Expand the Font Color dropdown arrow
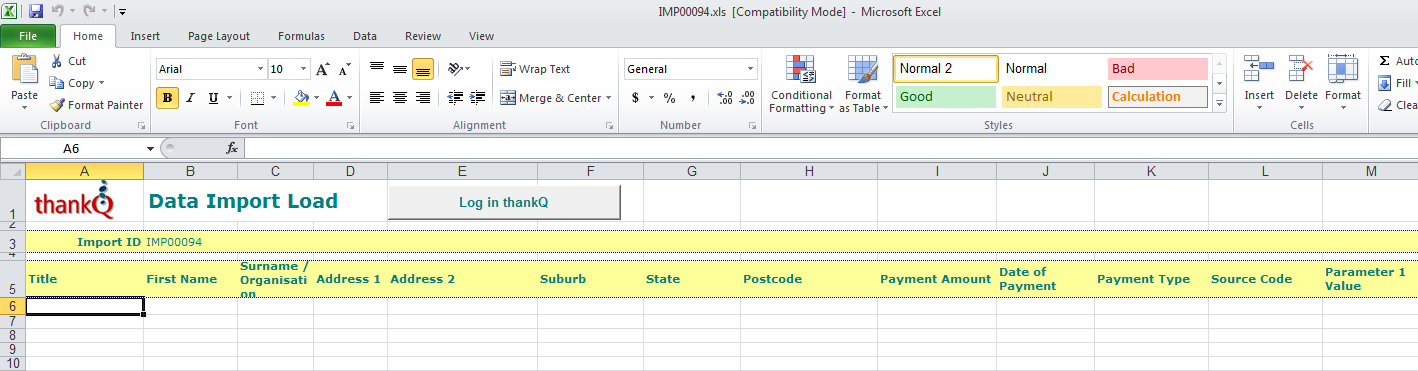 pyautogui.click(x=349, y=98)
